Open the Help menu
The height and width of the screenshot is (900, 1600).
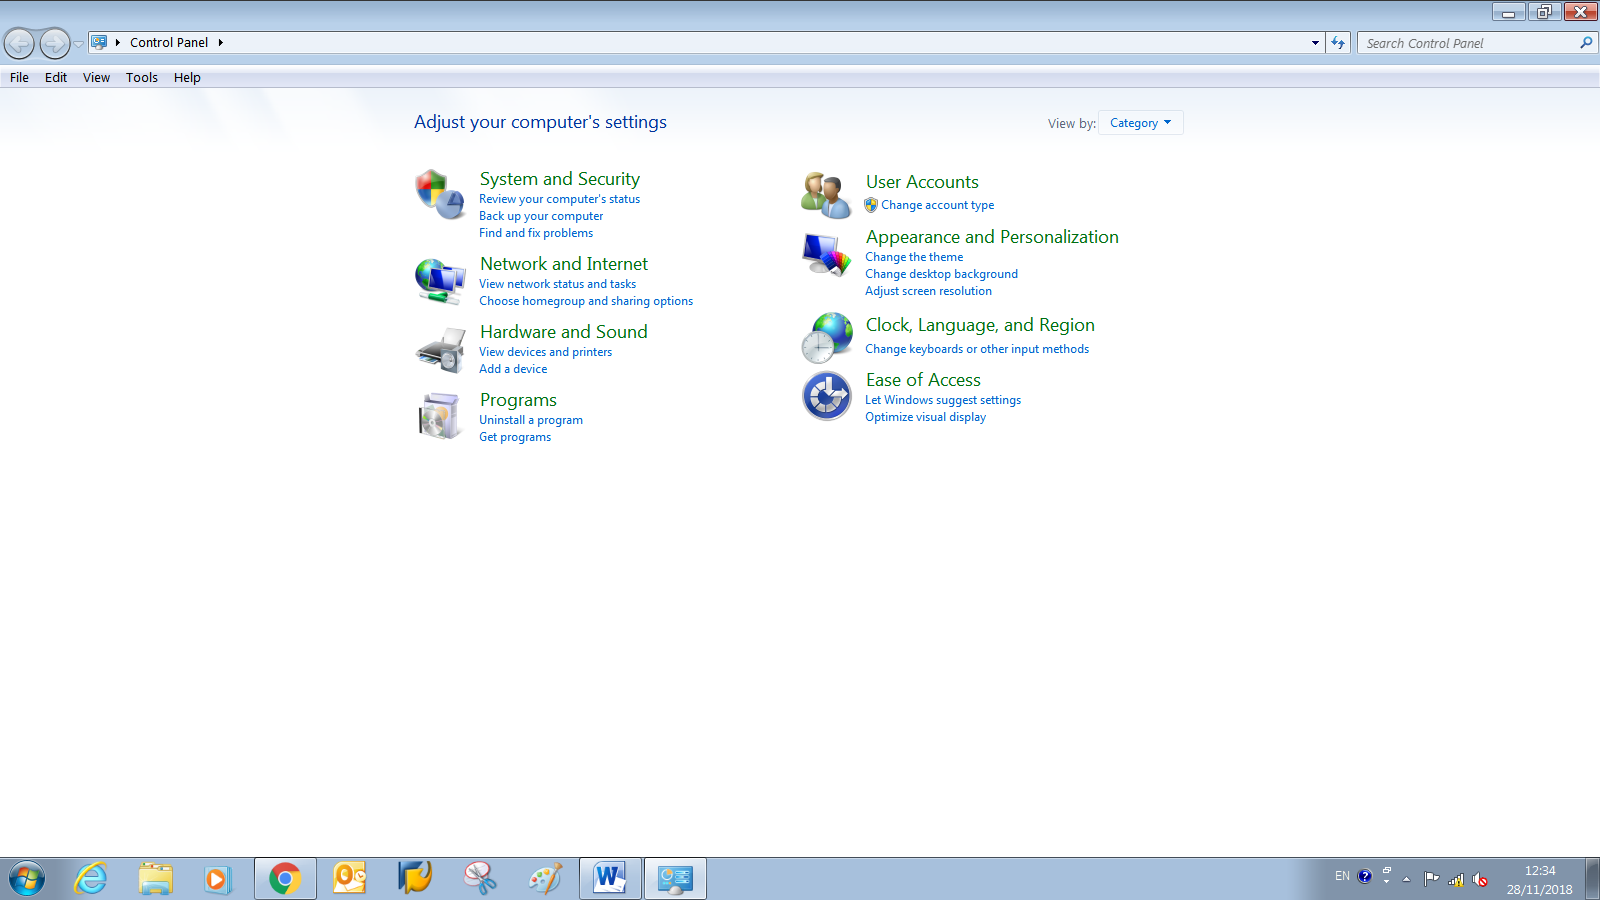(x=187, y=77)
